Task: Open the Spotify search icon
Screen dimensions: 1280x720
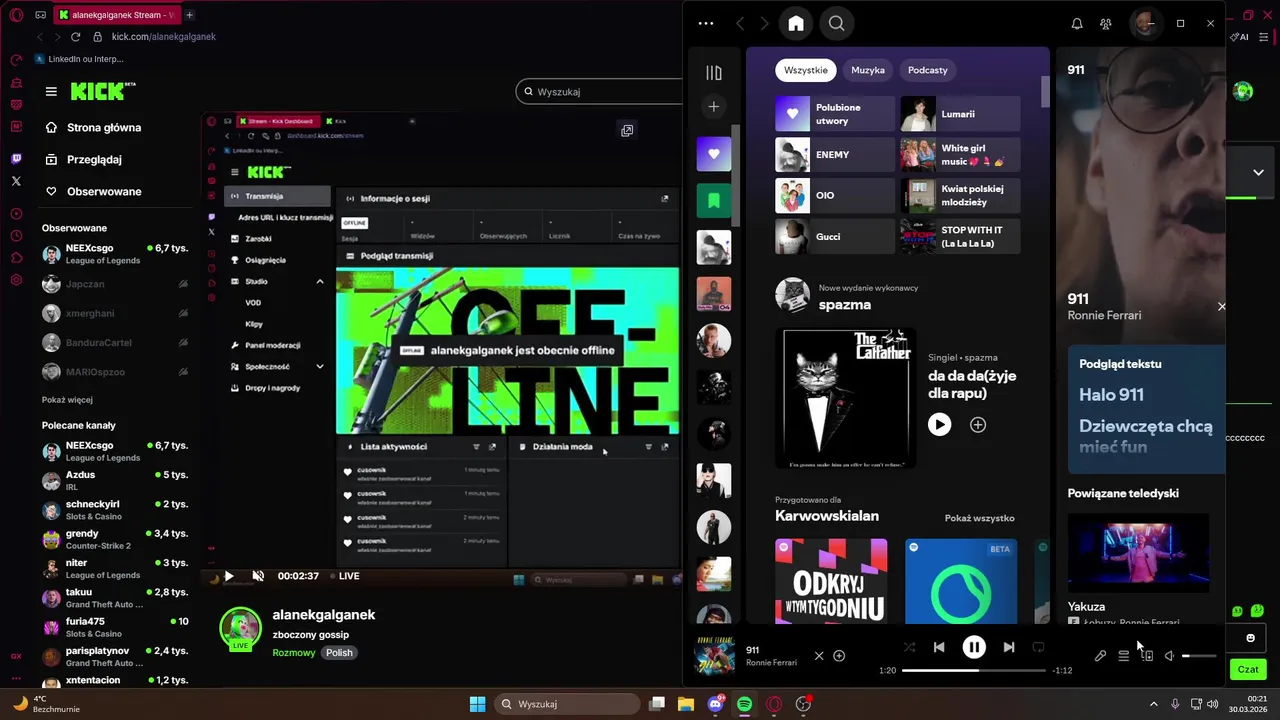Action: pyautogui.click(x=837, y=23)
